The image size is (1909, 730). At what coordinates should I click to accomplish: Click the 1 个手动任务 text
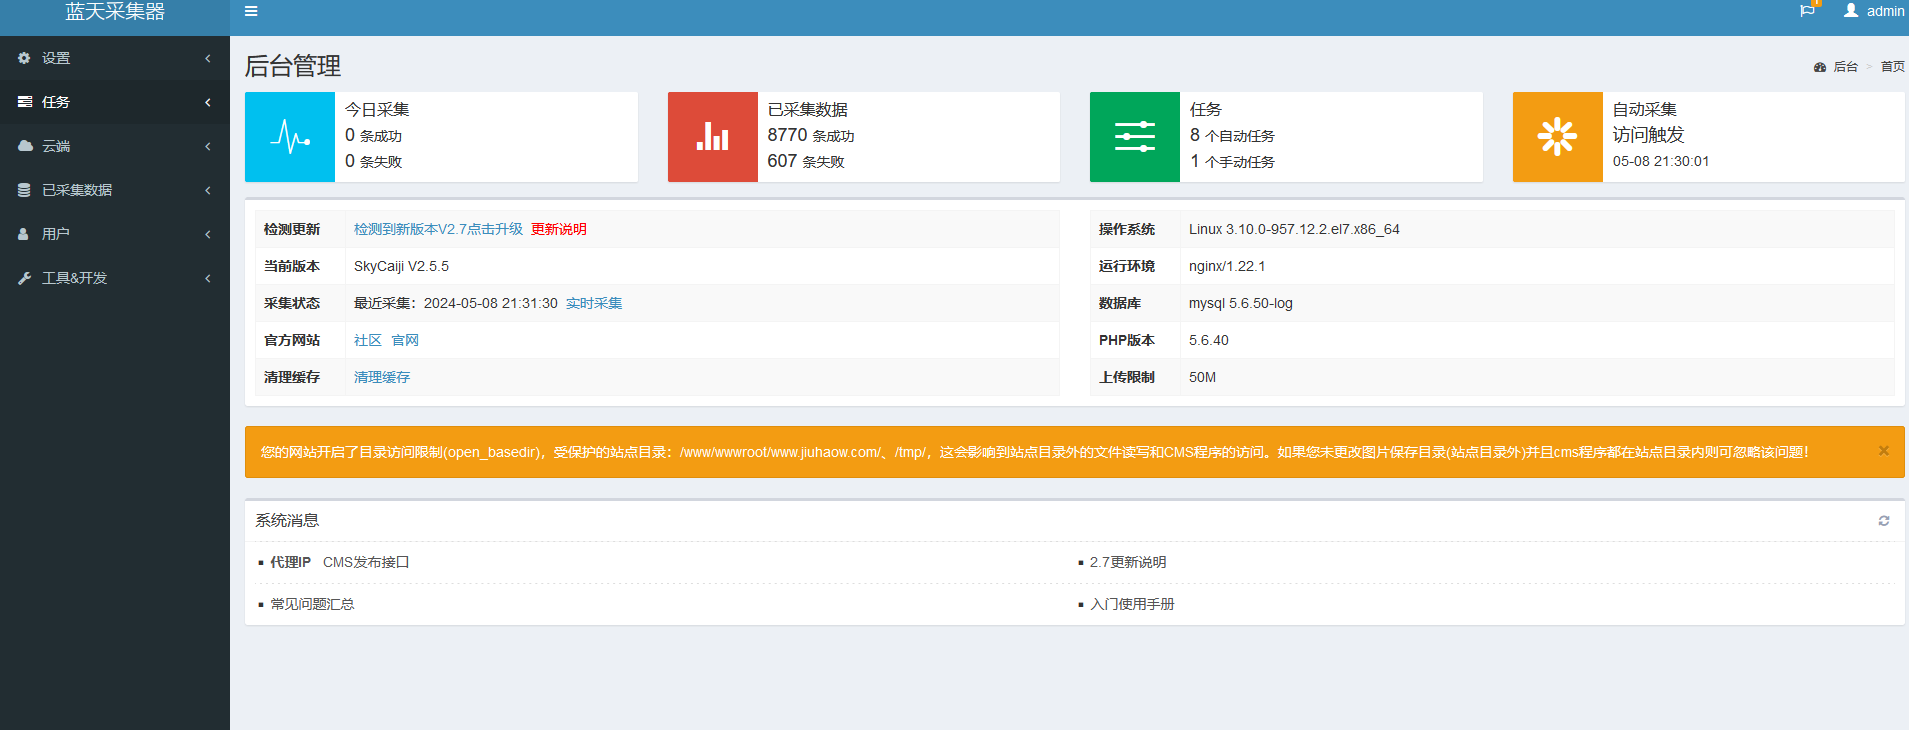(x=1232, y=161)
